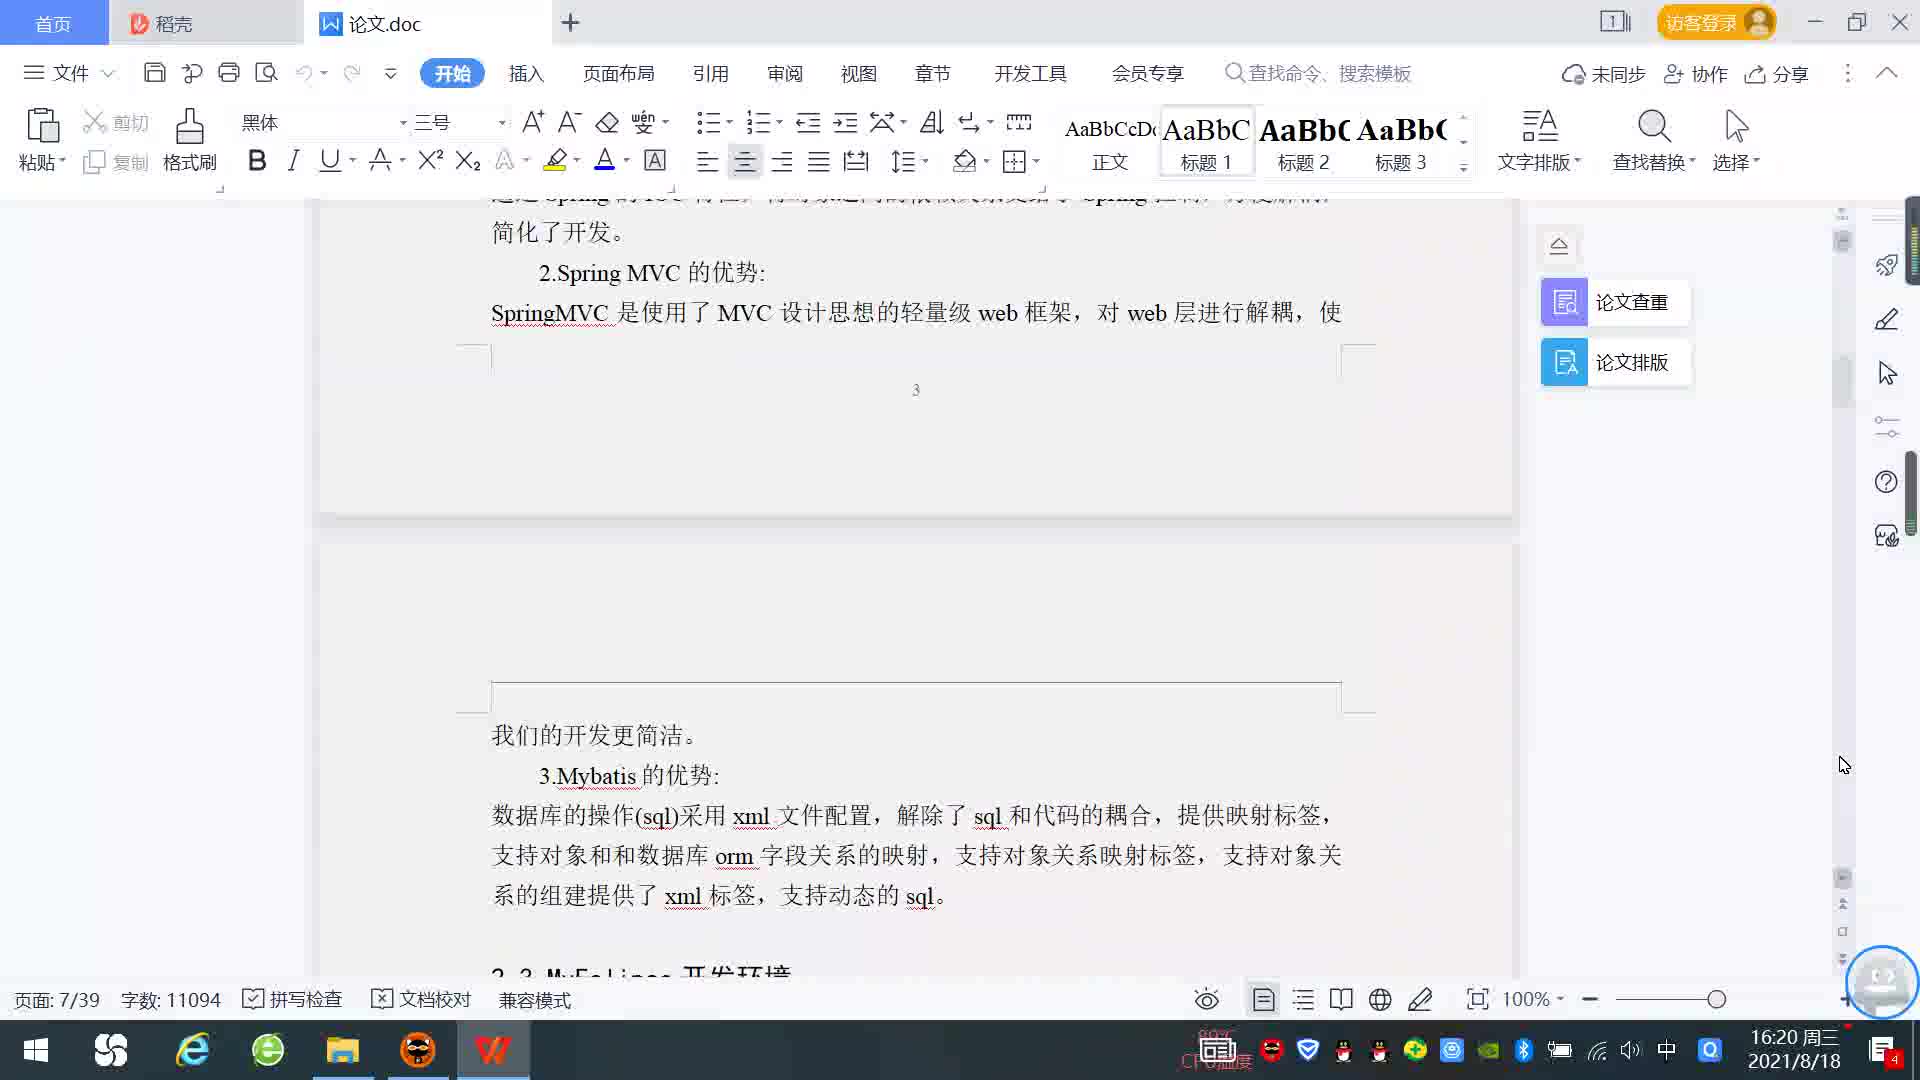
Task: Expand borders dropdown arrow
Action: pyautogui.click(x=1036, y=161)
